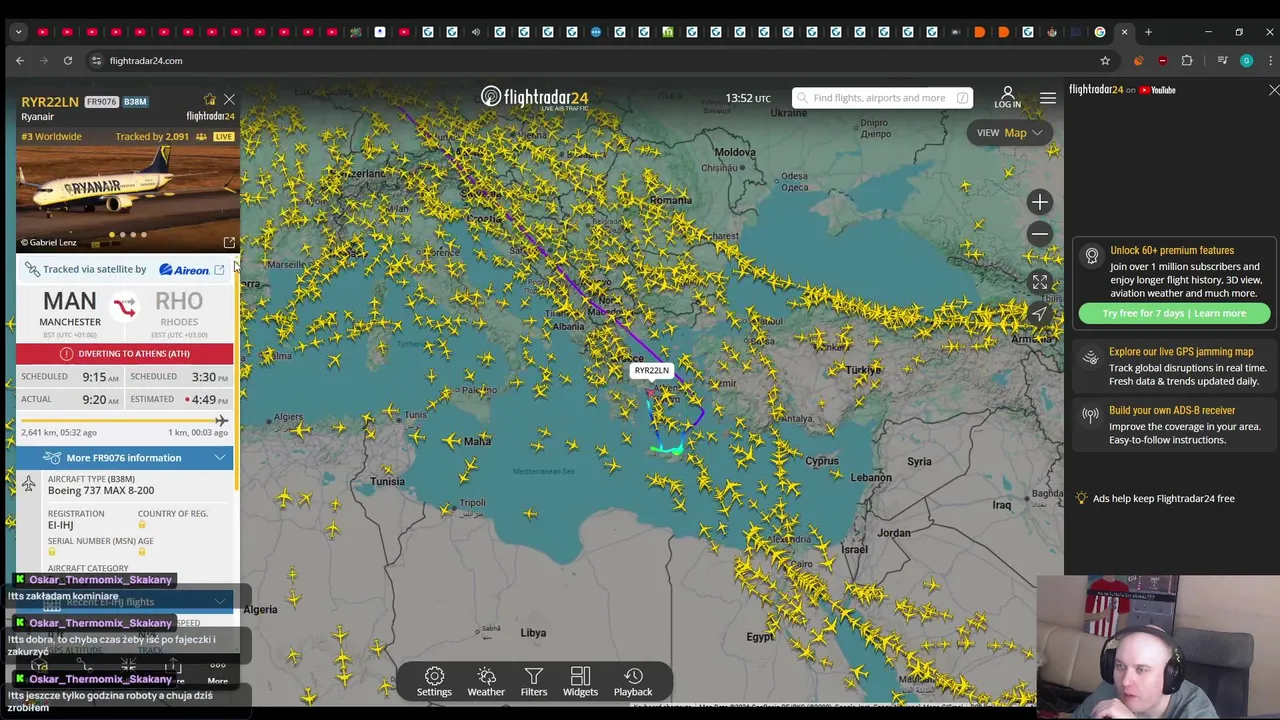Viewport: 1280px width, 720px height.
Task: Click the Google favicon browser tab
Action: coord(1100,32)
